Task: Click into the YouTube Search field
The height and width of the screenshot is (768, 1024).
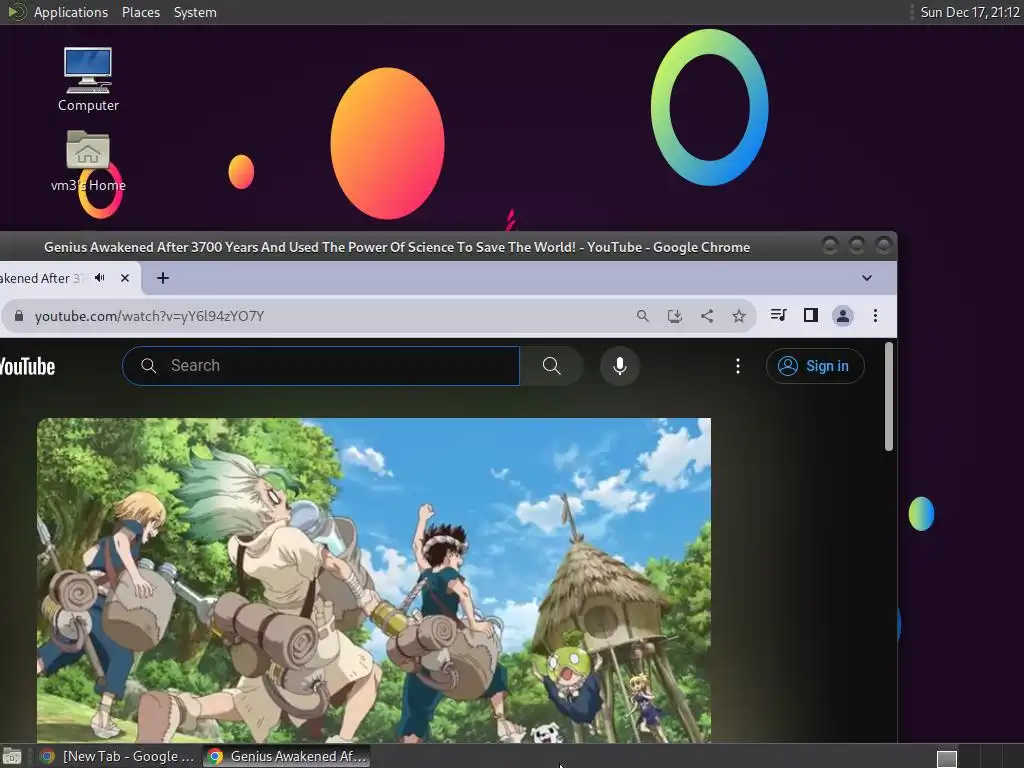Action: click(321, 366)
